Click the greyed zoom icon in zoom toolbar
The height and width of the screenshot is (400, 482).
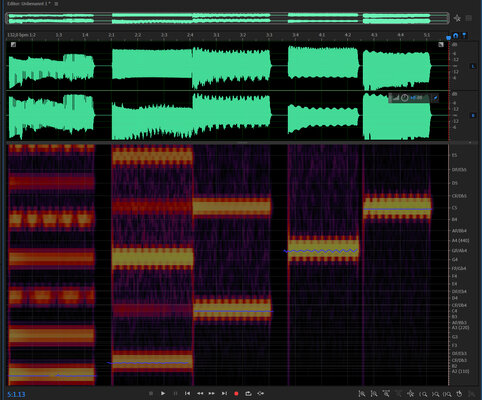[398, 394]
